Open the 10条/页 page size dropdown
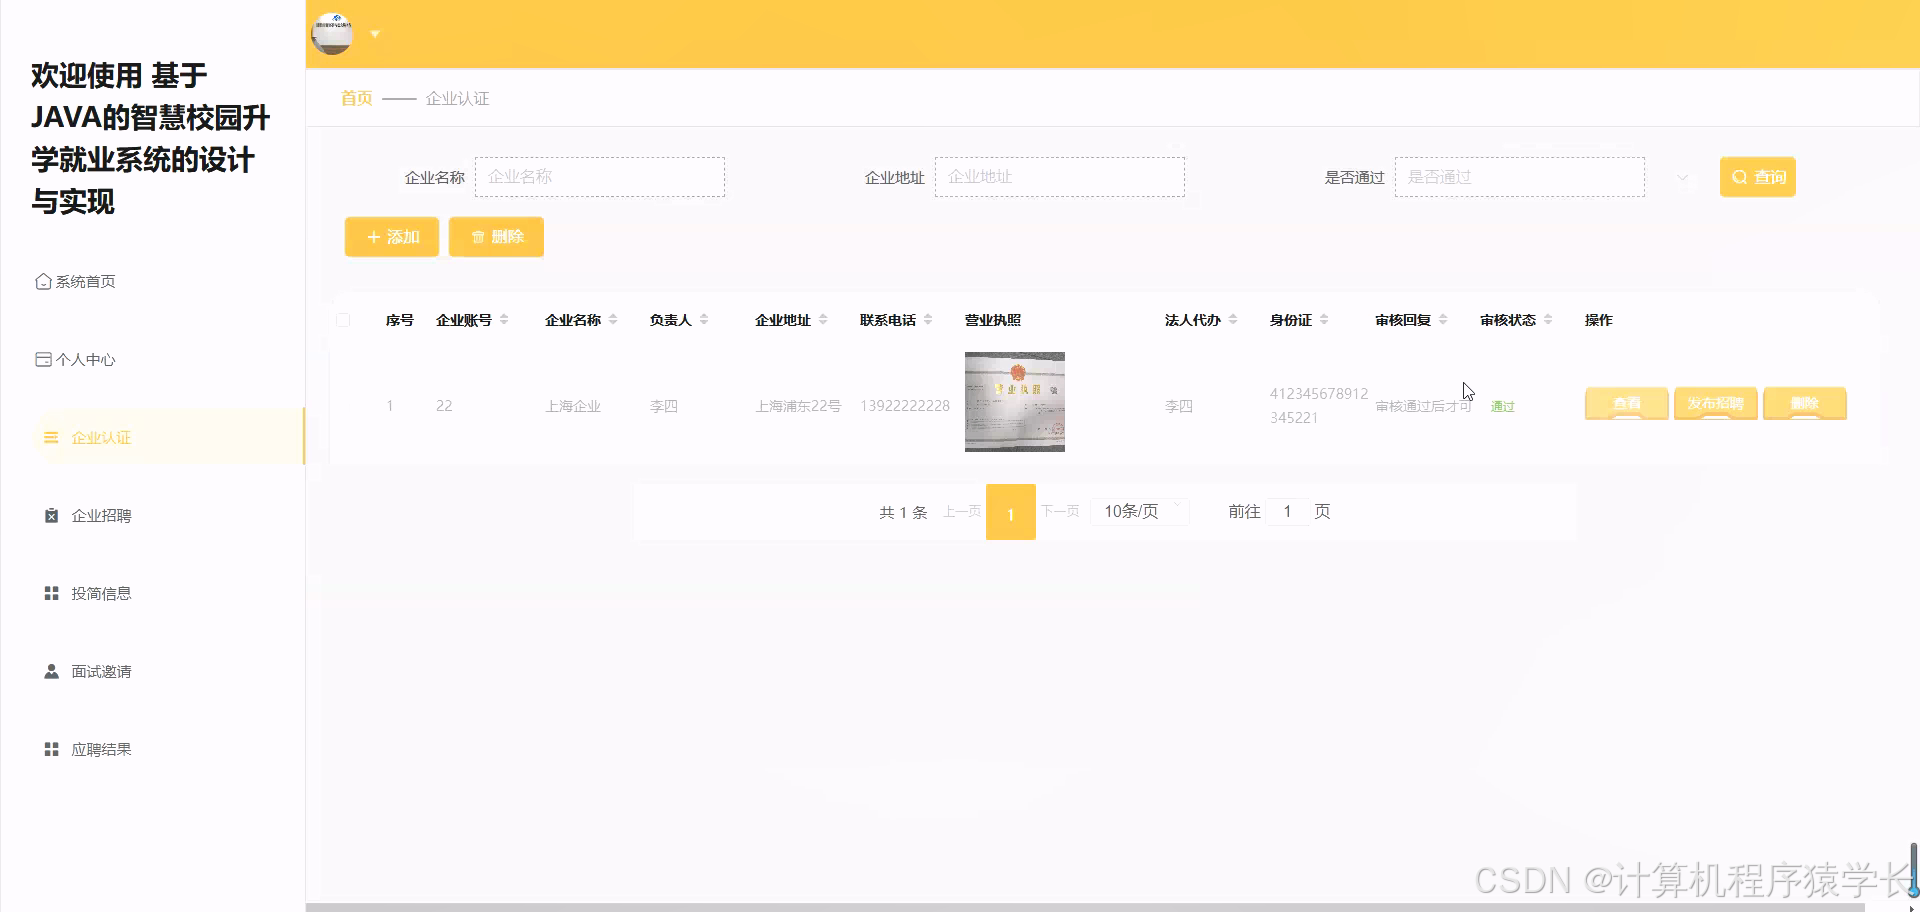The height and width of the screenshot is (912, 1920). tap(1138, 511)
